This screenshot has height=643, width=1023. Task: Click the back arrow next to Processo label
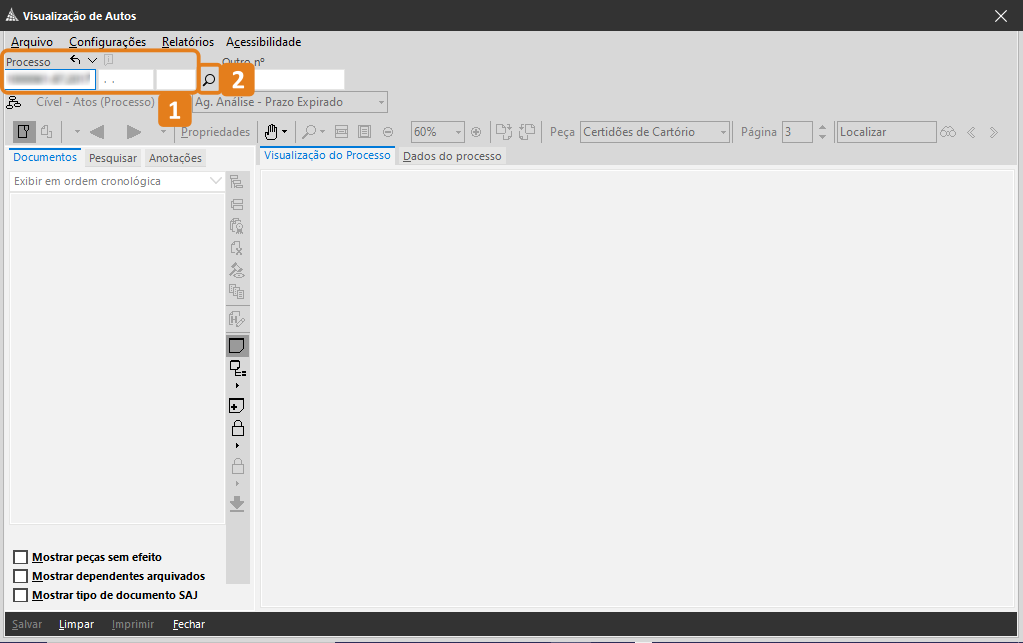75,60
